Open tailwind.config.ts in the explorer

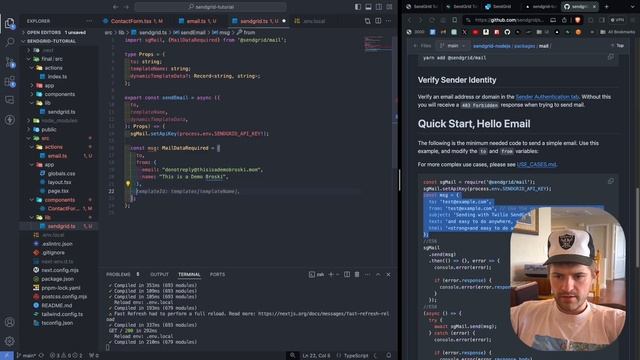point(62,314)
